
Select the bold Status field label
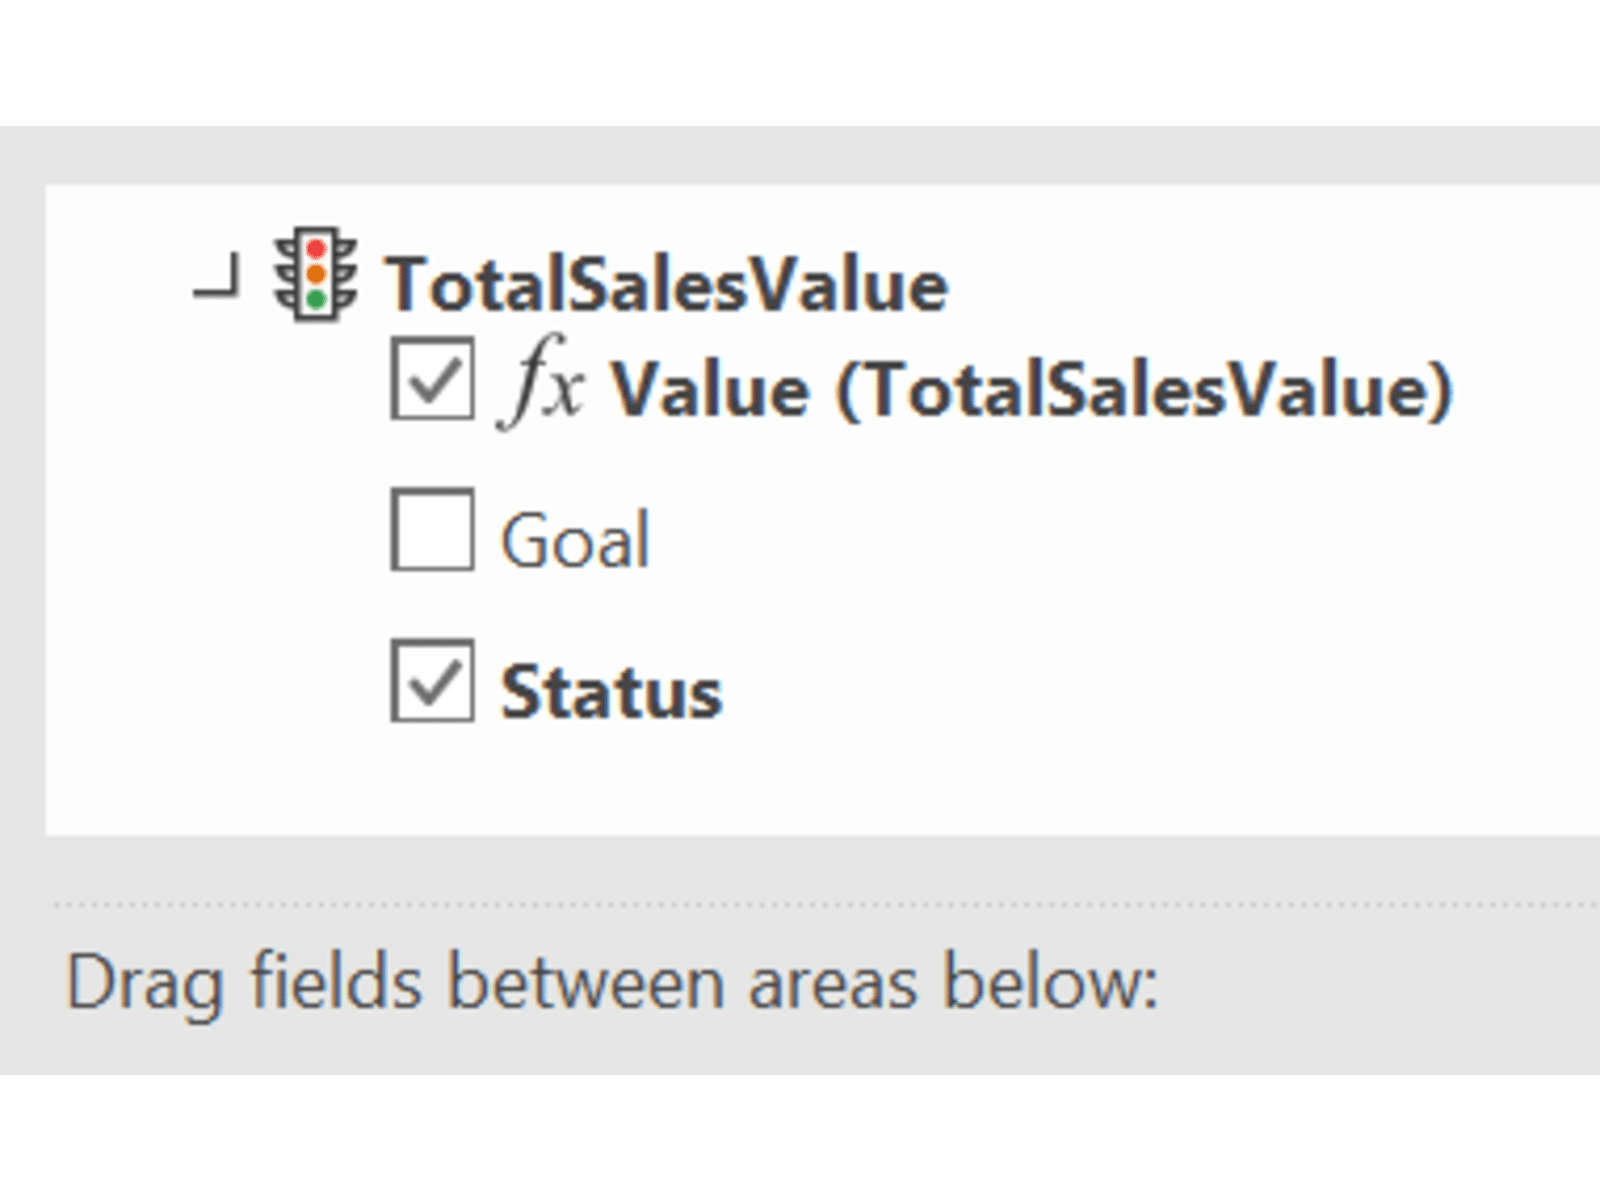click(611, 692)
